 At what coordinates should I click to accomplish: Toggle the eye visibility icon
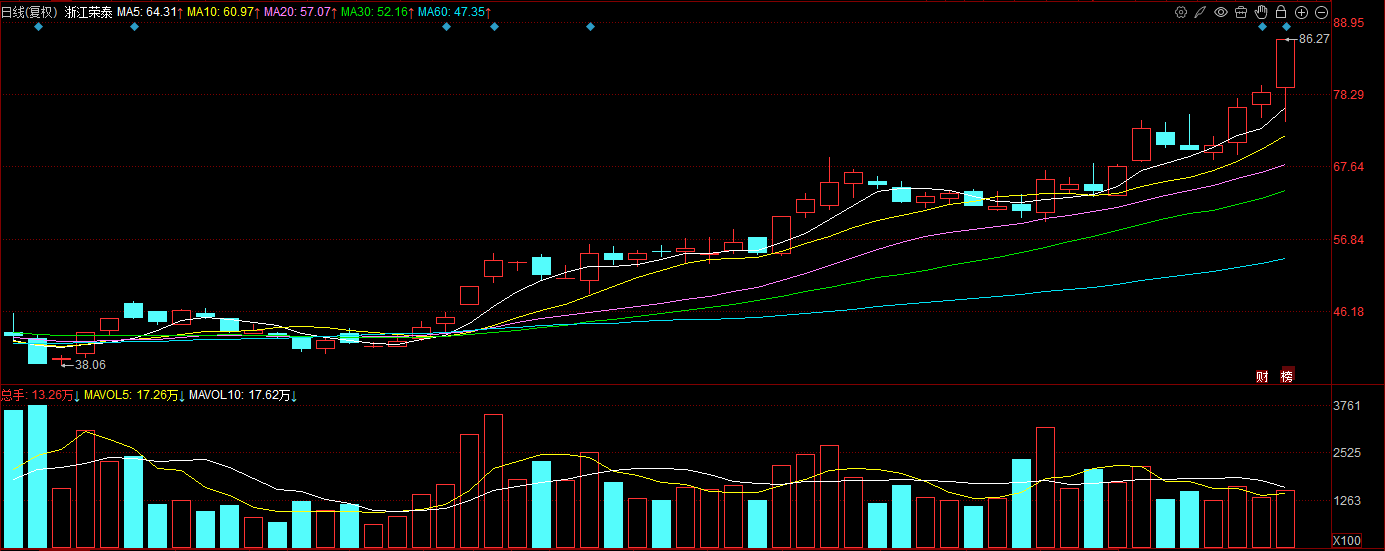coord(1221,12)
